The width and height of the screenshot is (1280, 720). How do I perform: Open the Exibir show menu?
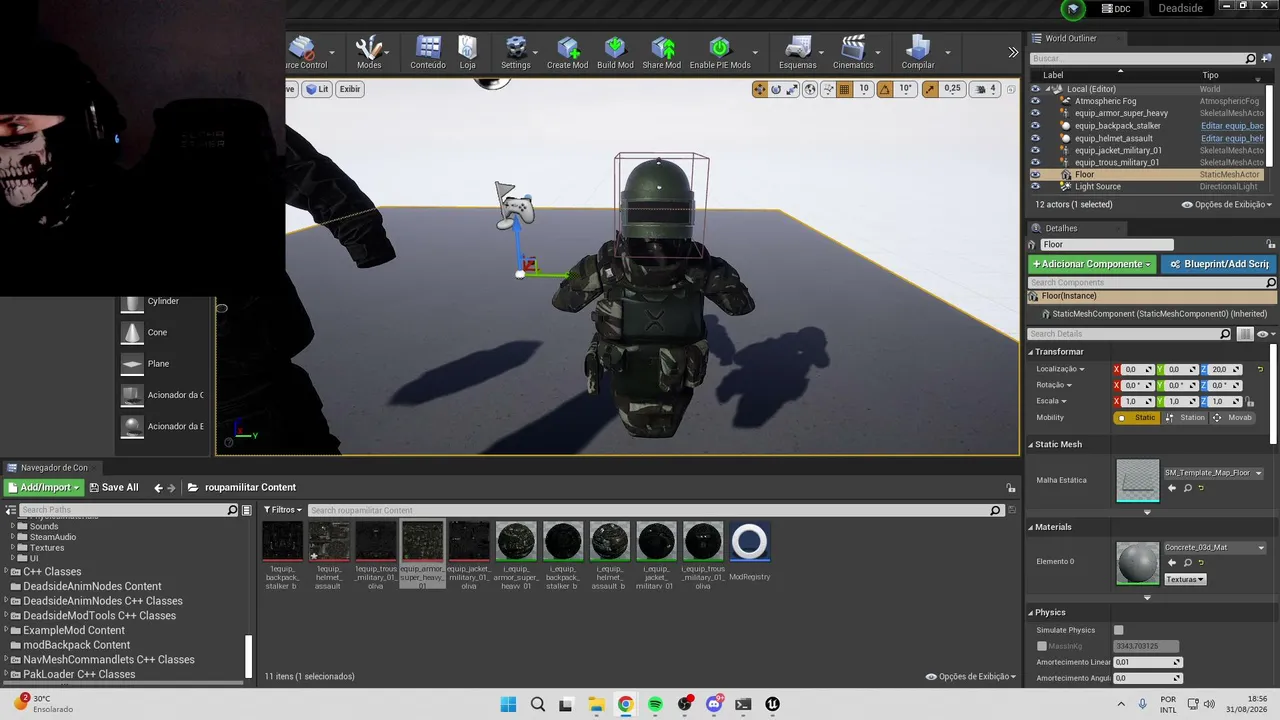tap(350, 89)
